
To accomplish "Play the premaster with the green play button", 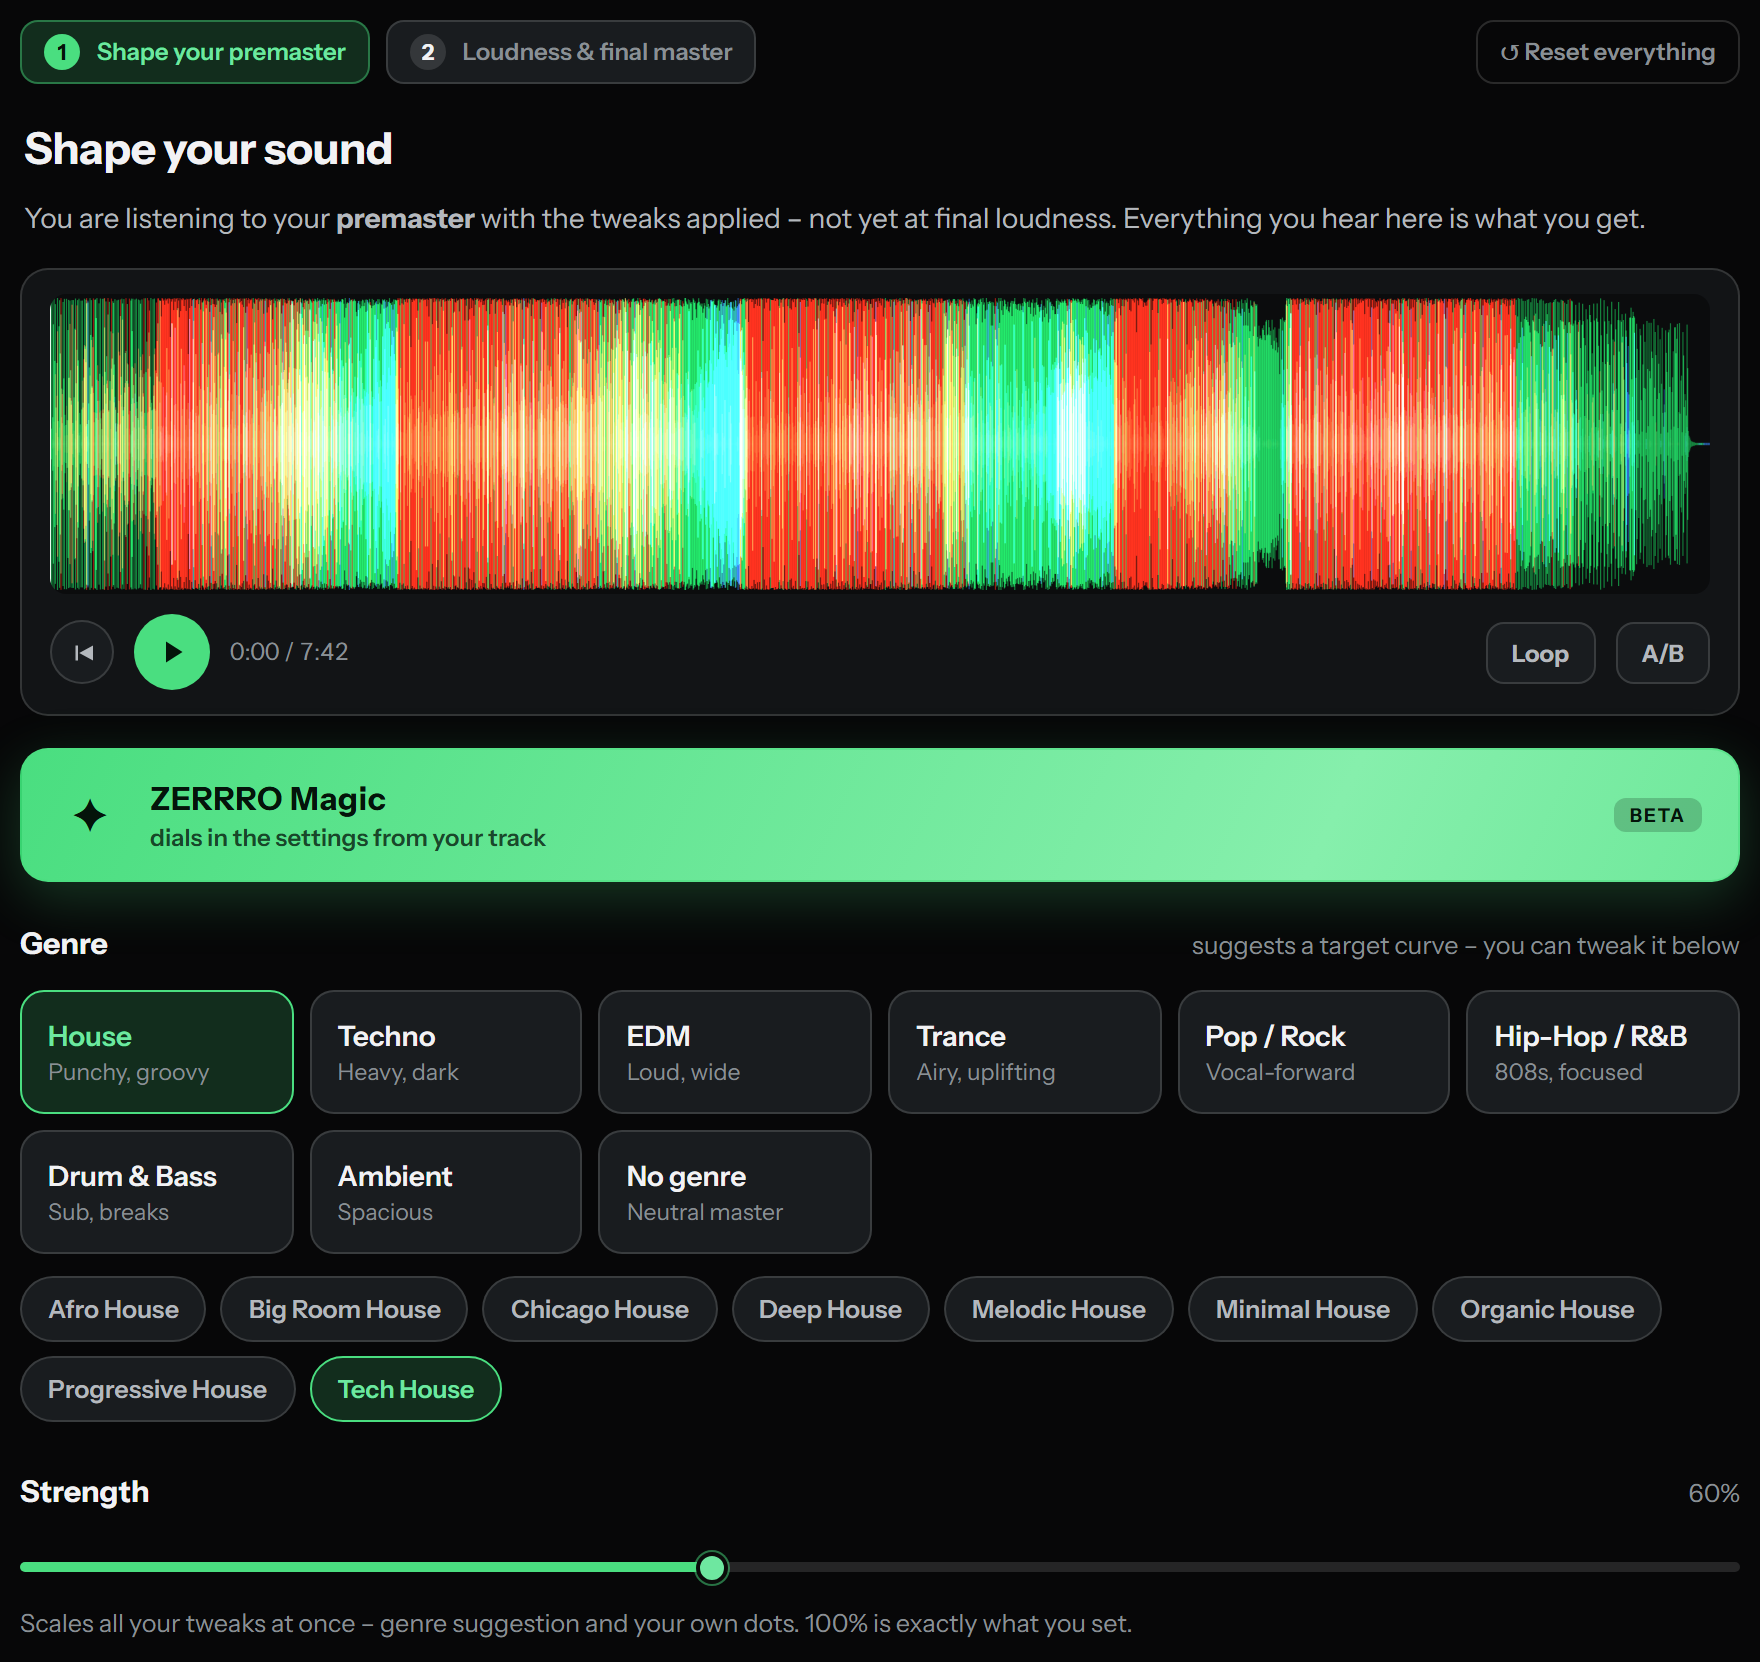I will 172,652.
